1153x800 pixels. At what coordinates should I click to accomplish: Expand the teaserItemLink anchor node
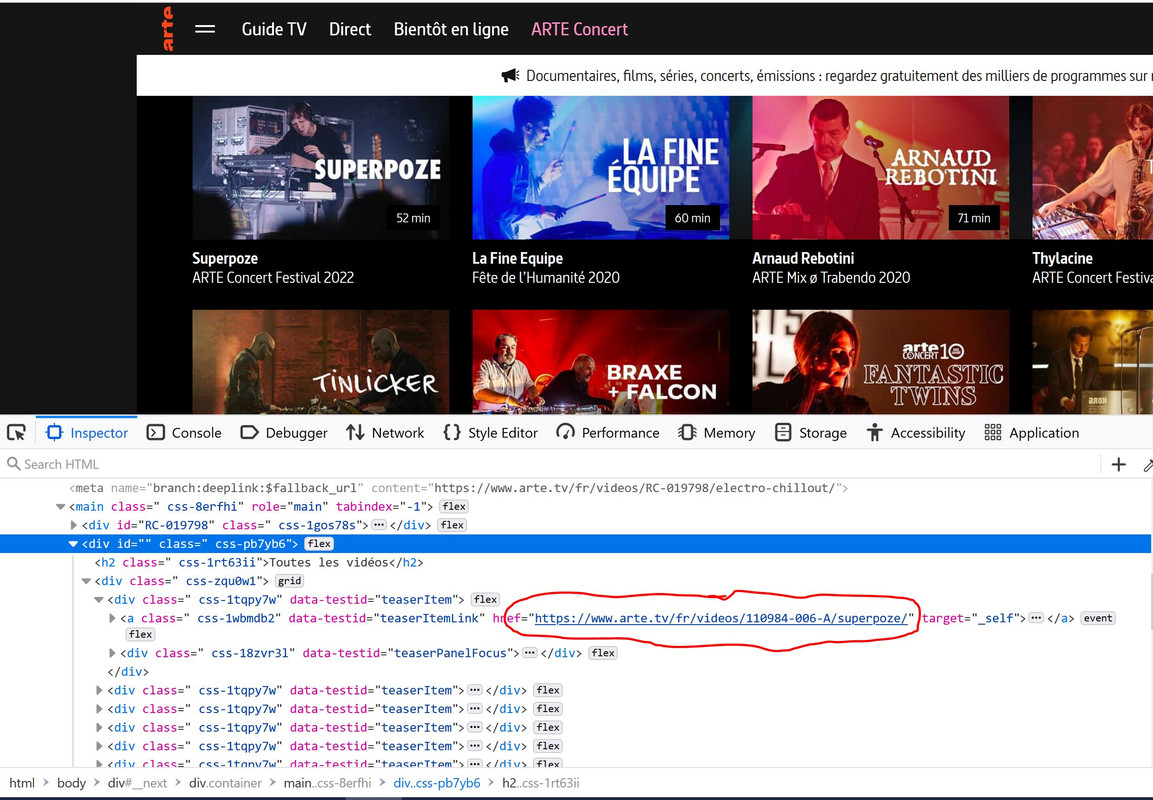click(113, 618)
